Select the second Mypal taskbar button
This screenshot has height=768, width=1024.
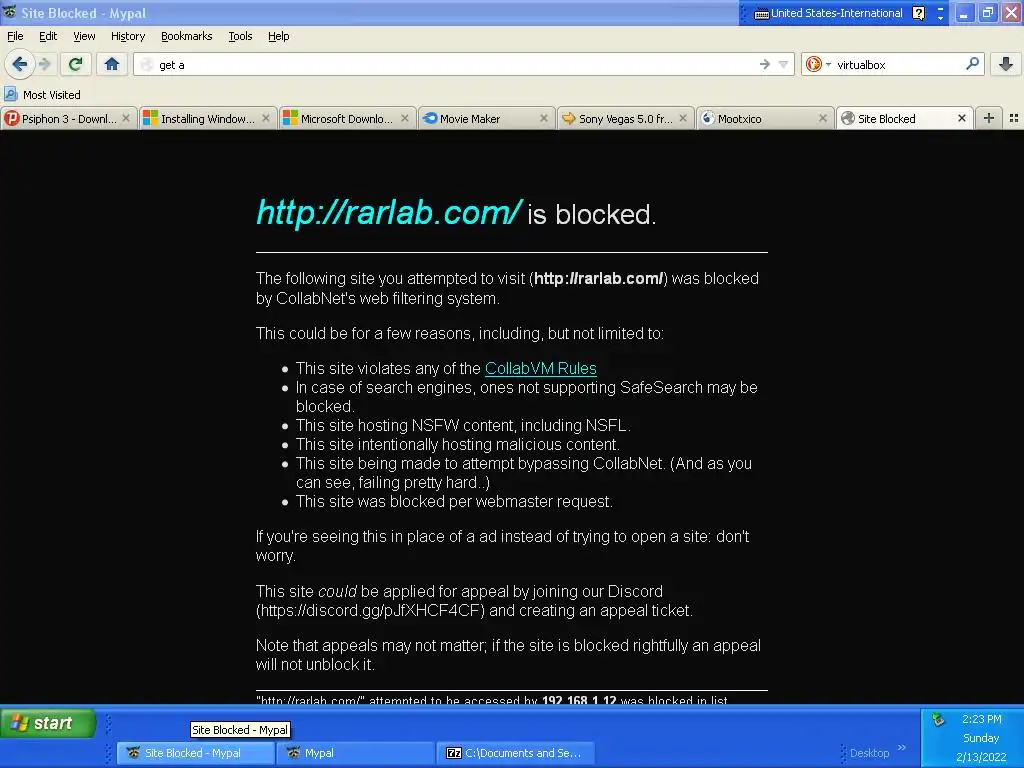point(358,753)
